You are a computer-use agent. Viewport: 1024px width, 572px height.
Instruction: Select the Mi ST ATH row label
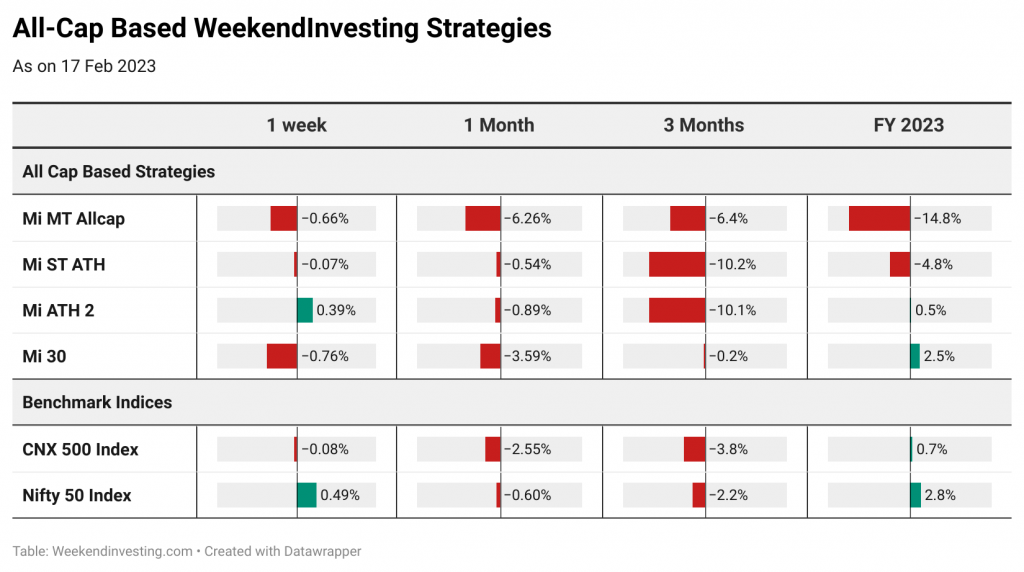point(64,264)
